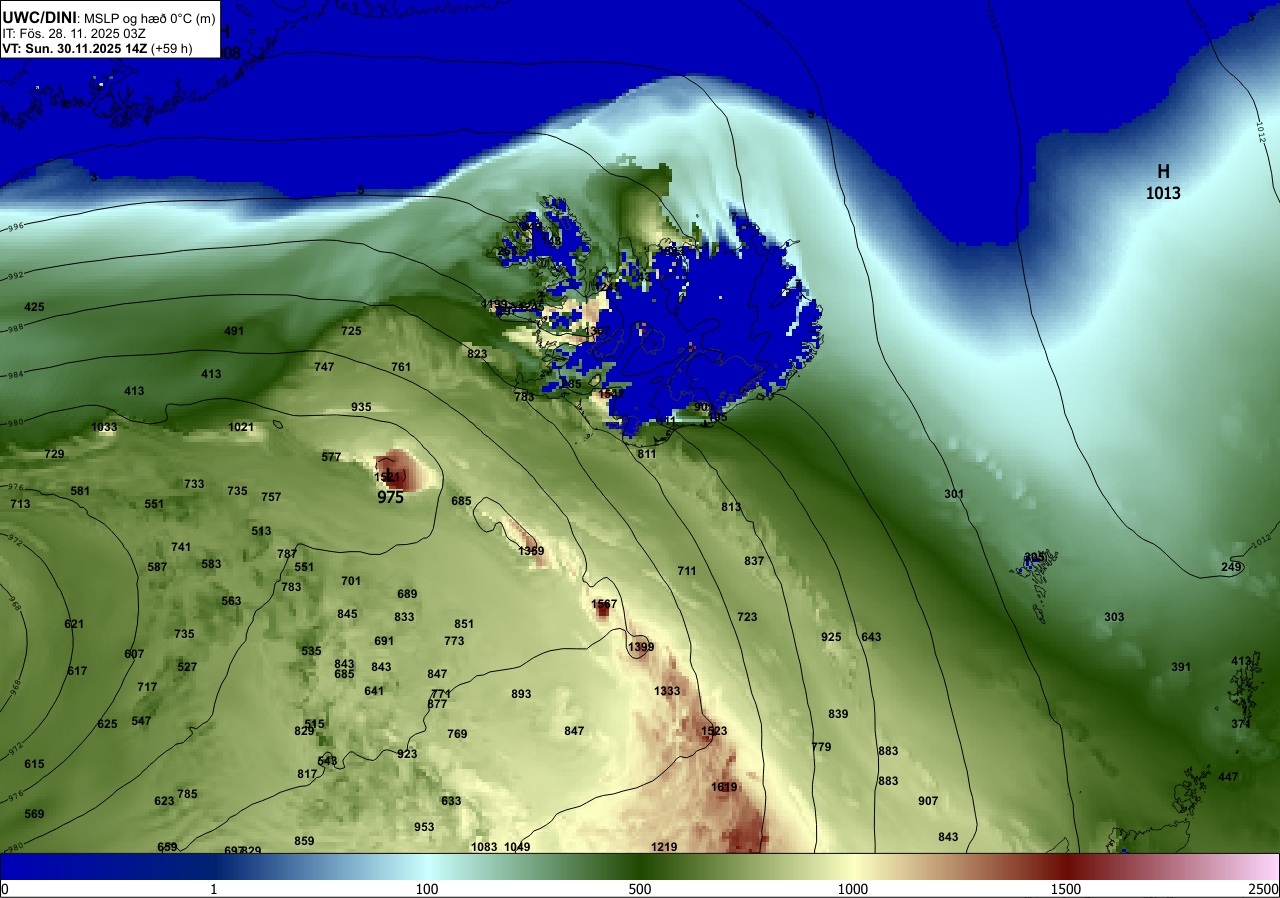Screen dimensions: 1280x898
Task: Click the 0 label on the color scale
Action: [4, 889]
